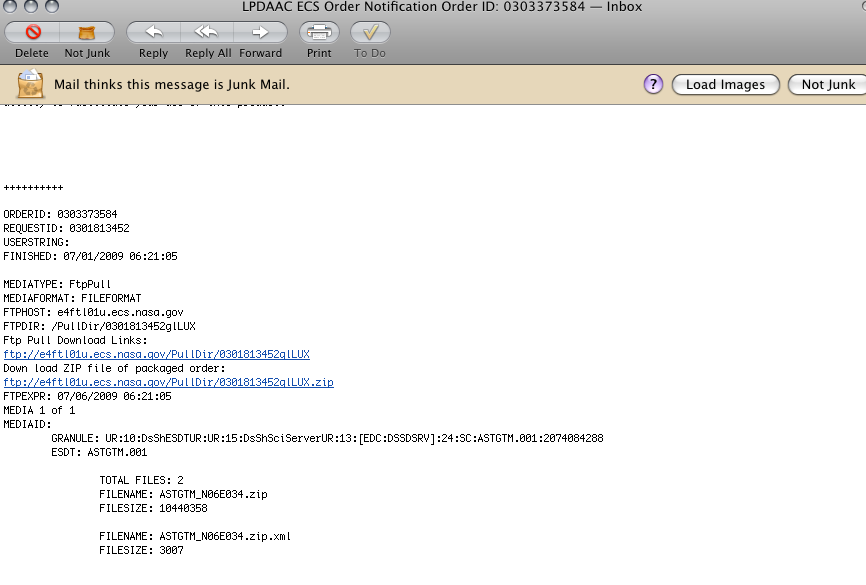Click FILESIZE: 3007 text
The height and width of the screenshot is (585, 866).
[x=141, y=550]
